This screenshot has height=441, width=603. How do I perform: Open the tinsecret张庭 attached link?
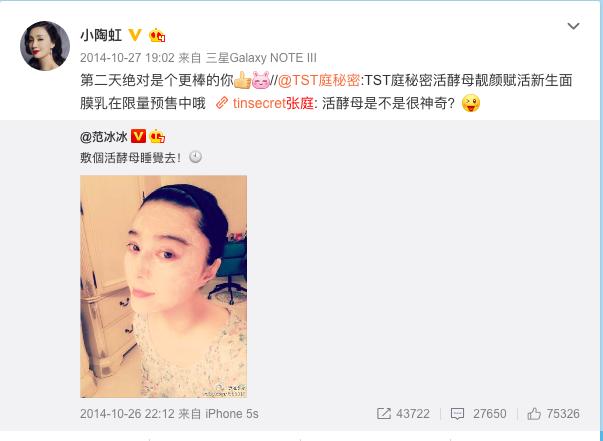tap(273, 103)
